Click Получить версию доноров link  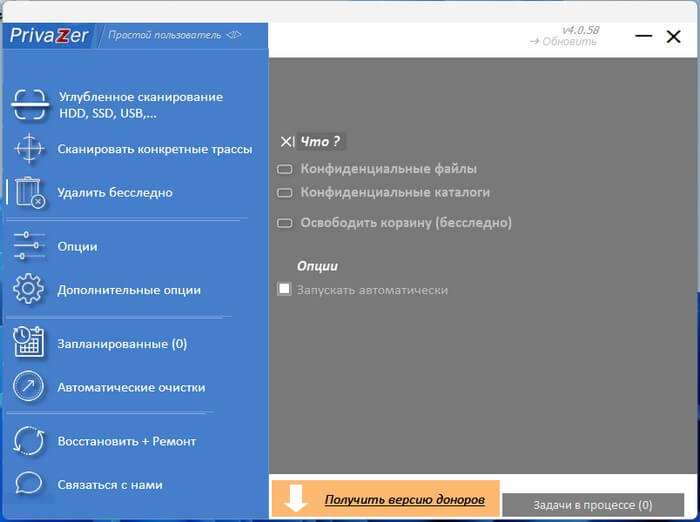point(404,500)
